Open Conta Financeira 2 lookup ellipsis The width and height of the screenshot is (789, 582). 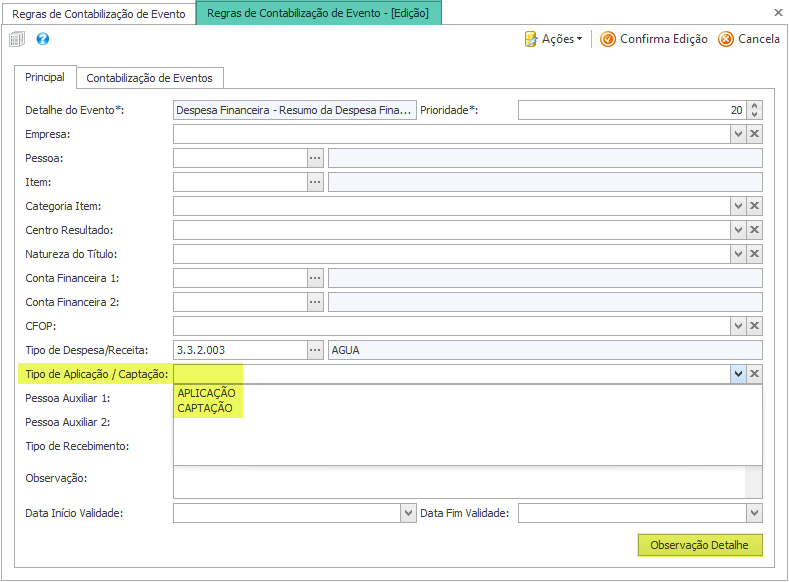click(315, 302)
